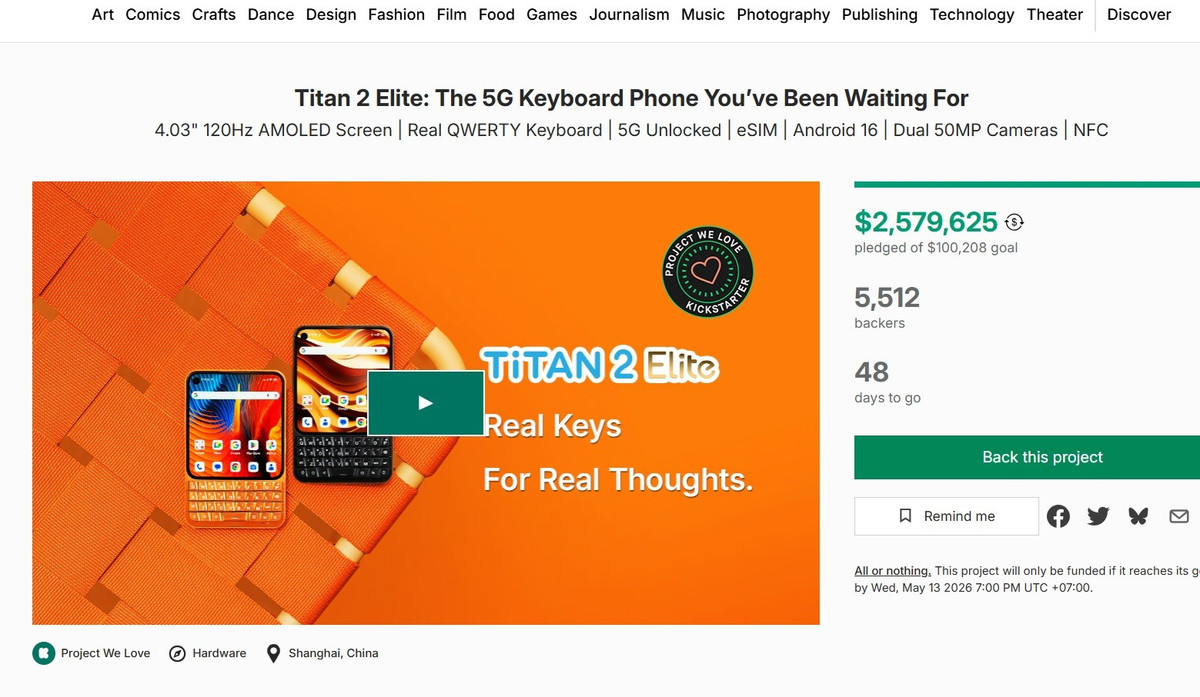The image size is (1200, 697).
Task: Play the Titan 2 Elite video
Action: [x=425, y=403]
